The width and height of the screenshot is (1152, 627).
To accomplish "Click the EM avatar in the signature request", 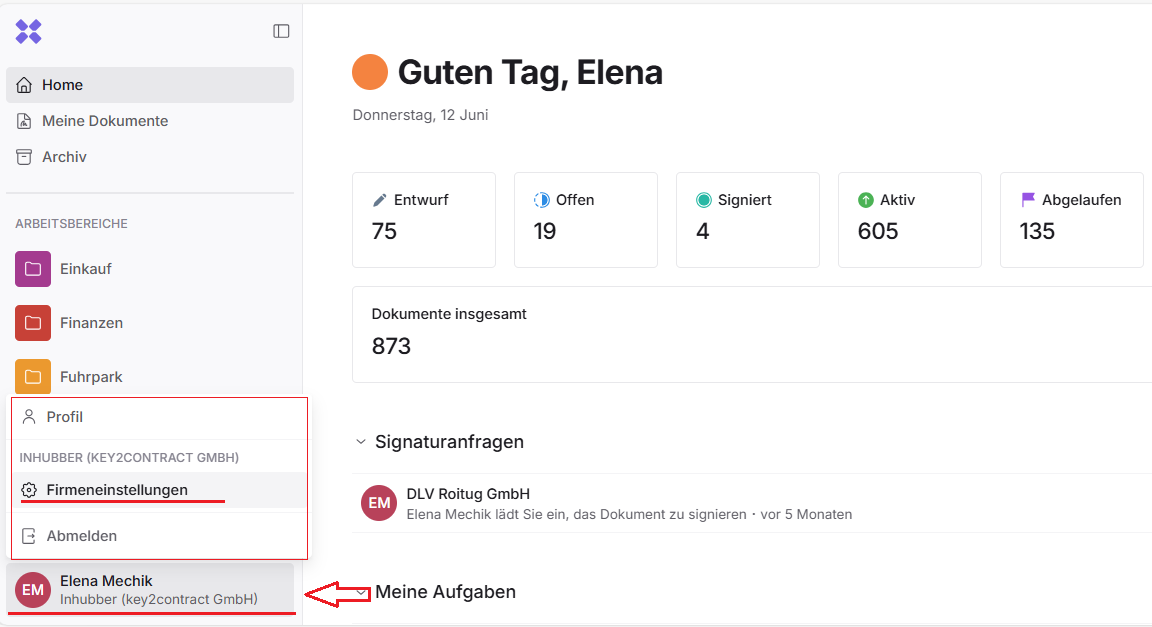I will 379,503.
